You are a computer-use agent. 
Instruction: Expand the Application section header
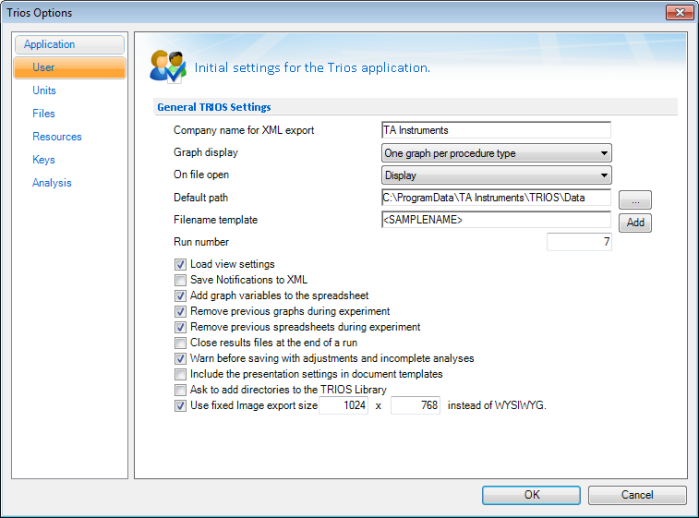(70, 45)
